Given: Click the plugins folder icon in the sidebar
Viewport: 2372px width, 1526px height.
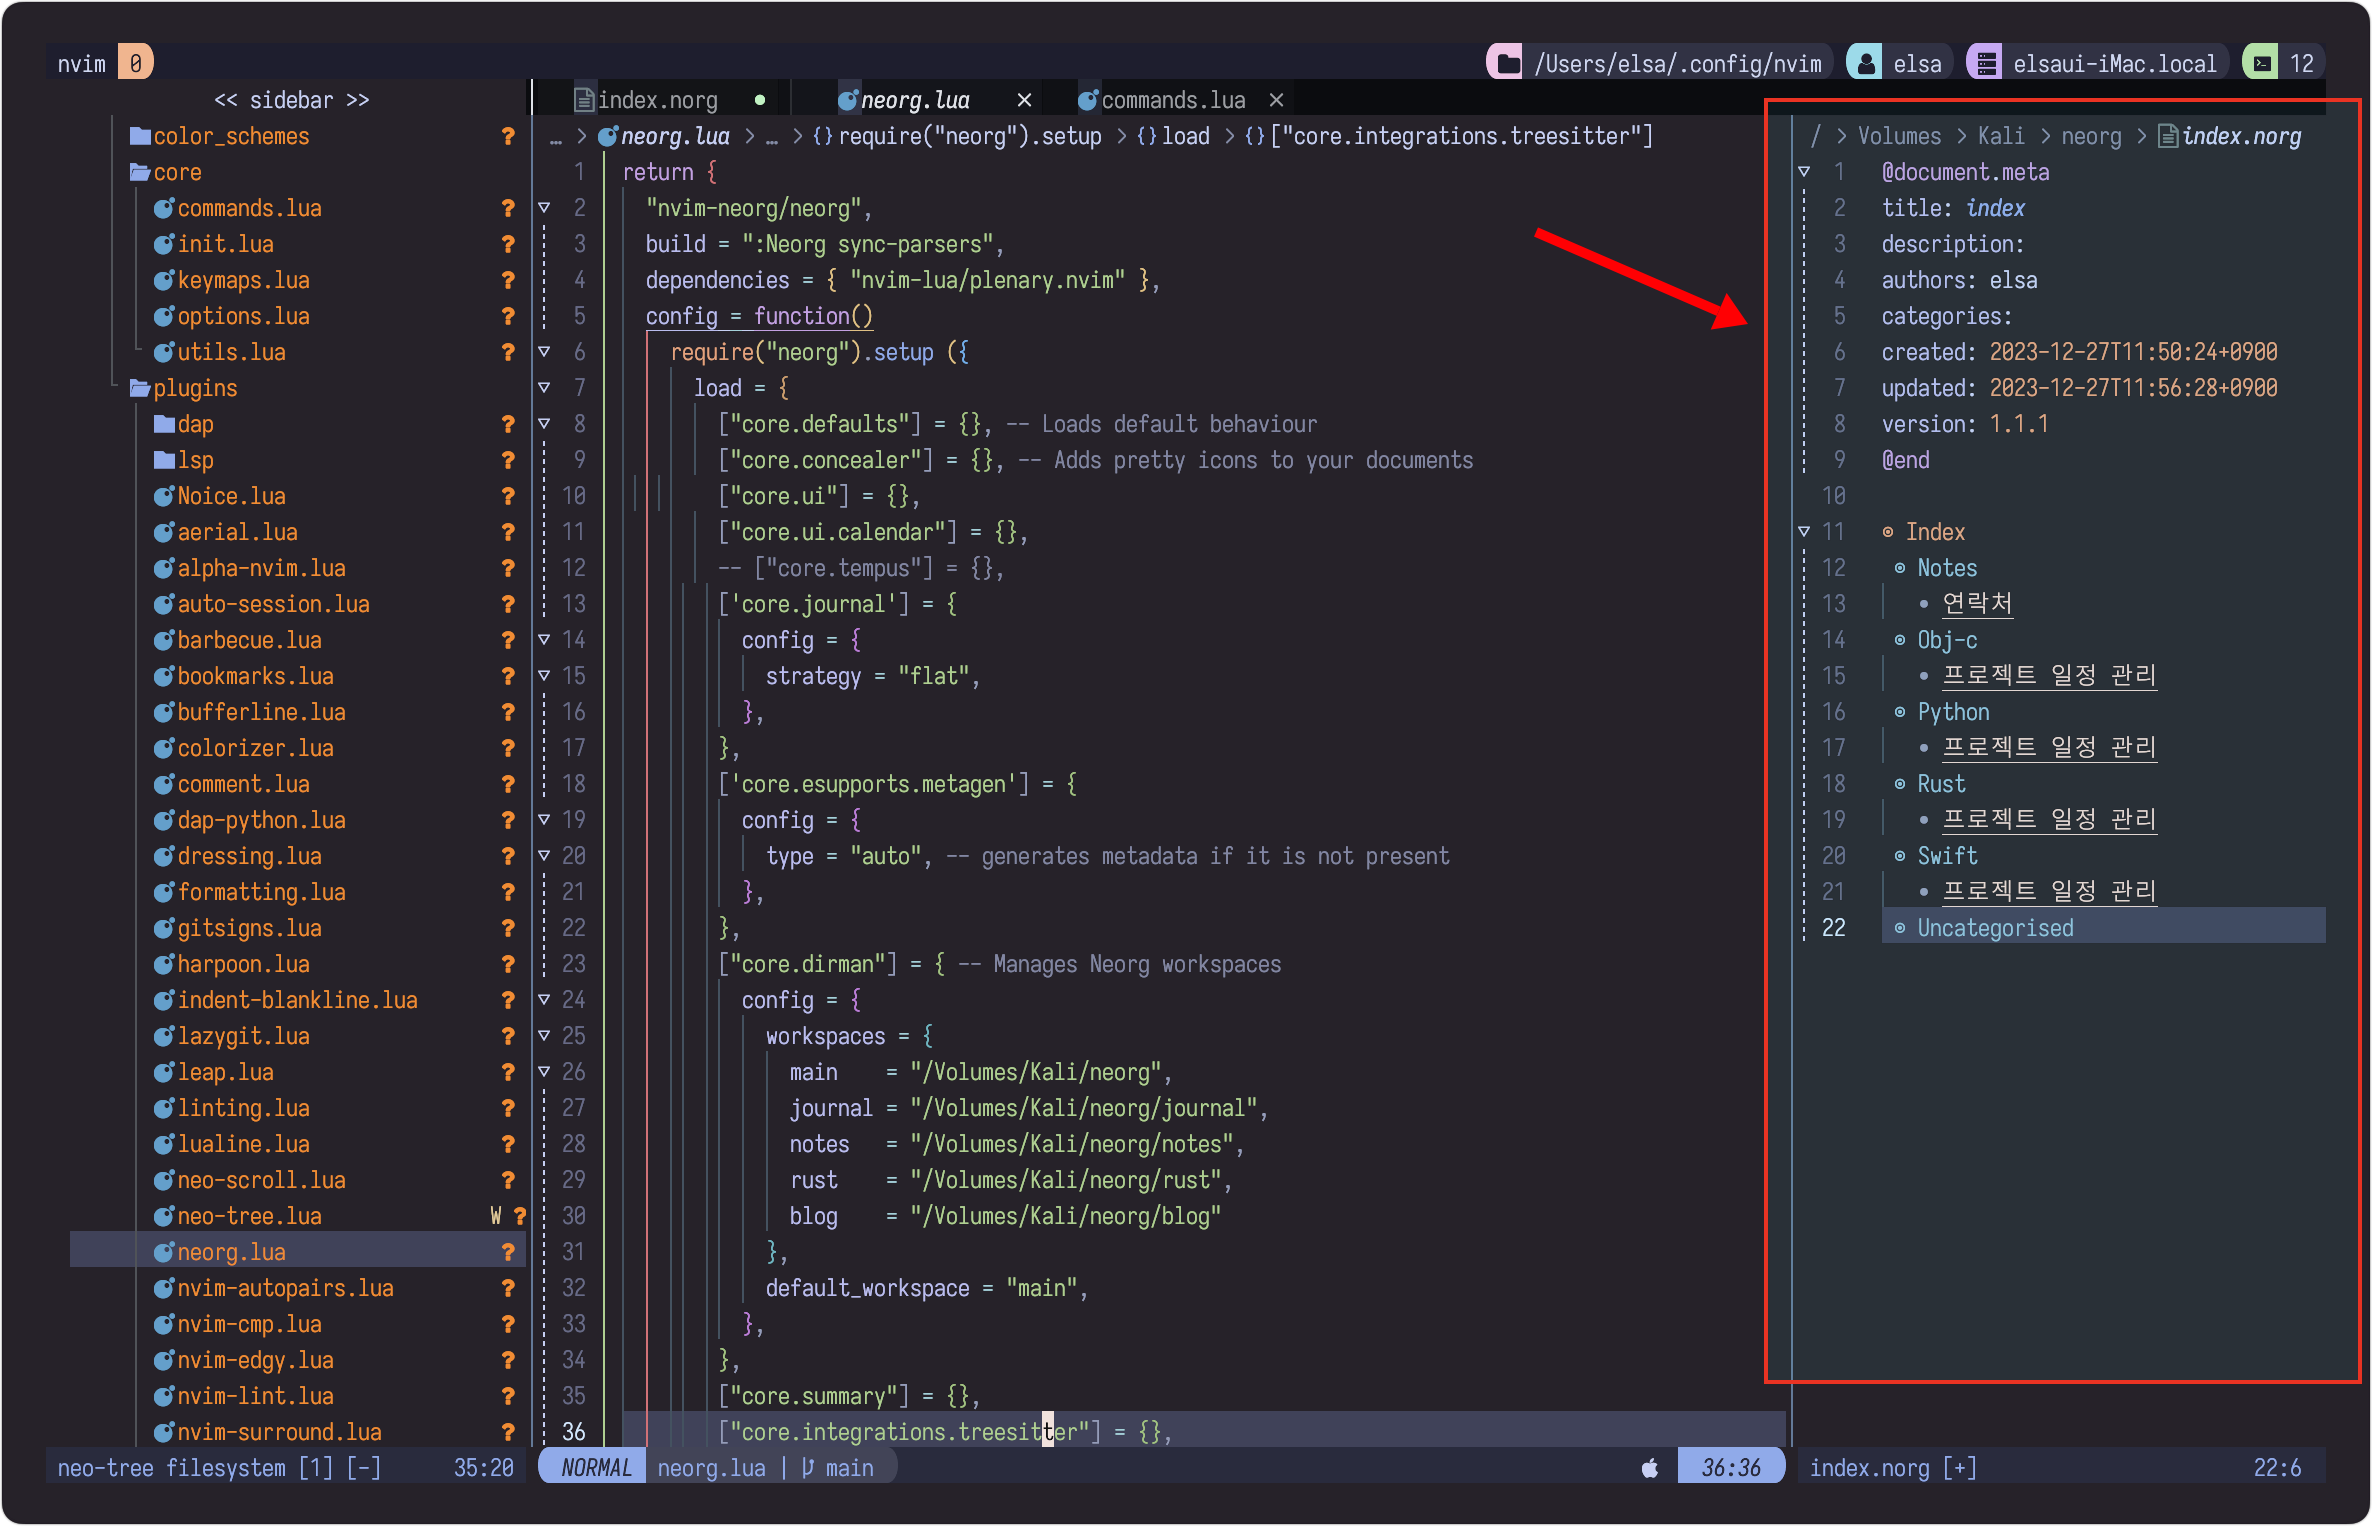Looking at the screenshot, I should [140, 388].
